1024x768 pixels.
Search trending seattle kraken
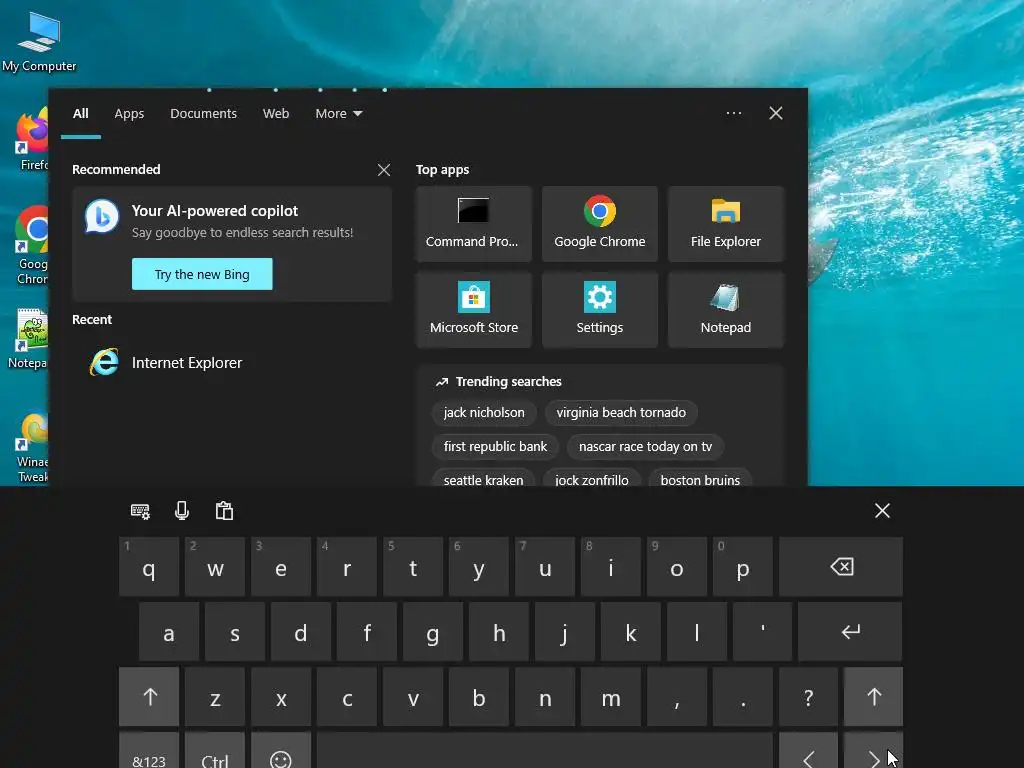click(x=483, y=479)
